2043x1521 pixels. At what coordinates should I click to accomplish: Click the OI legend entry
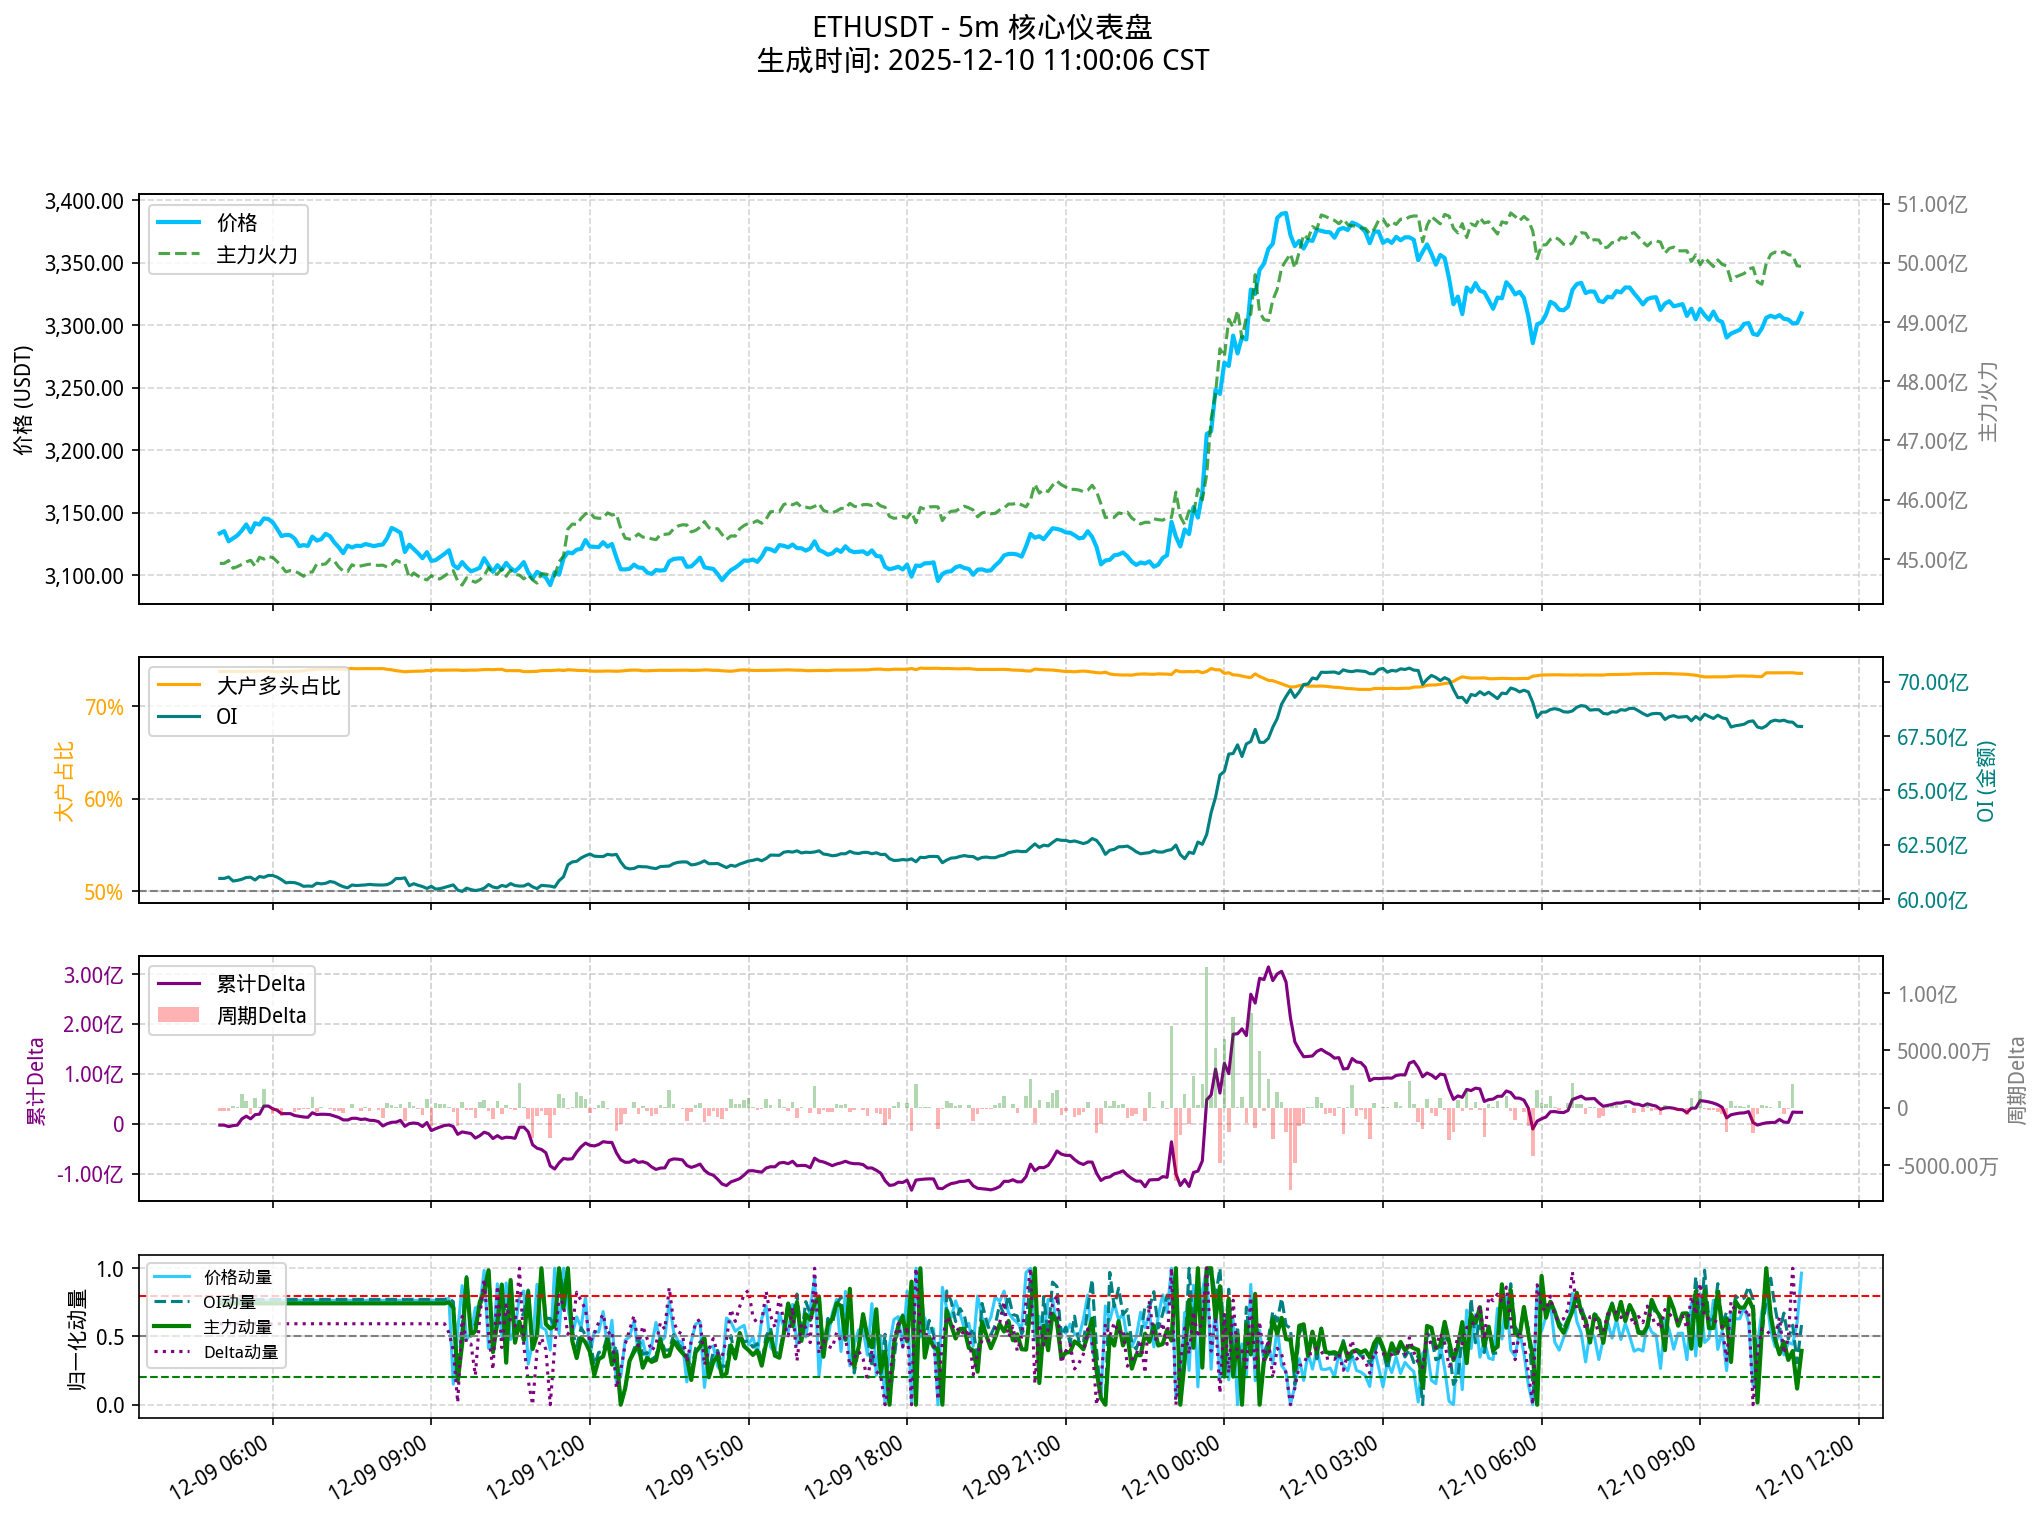227,717
